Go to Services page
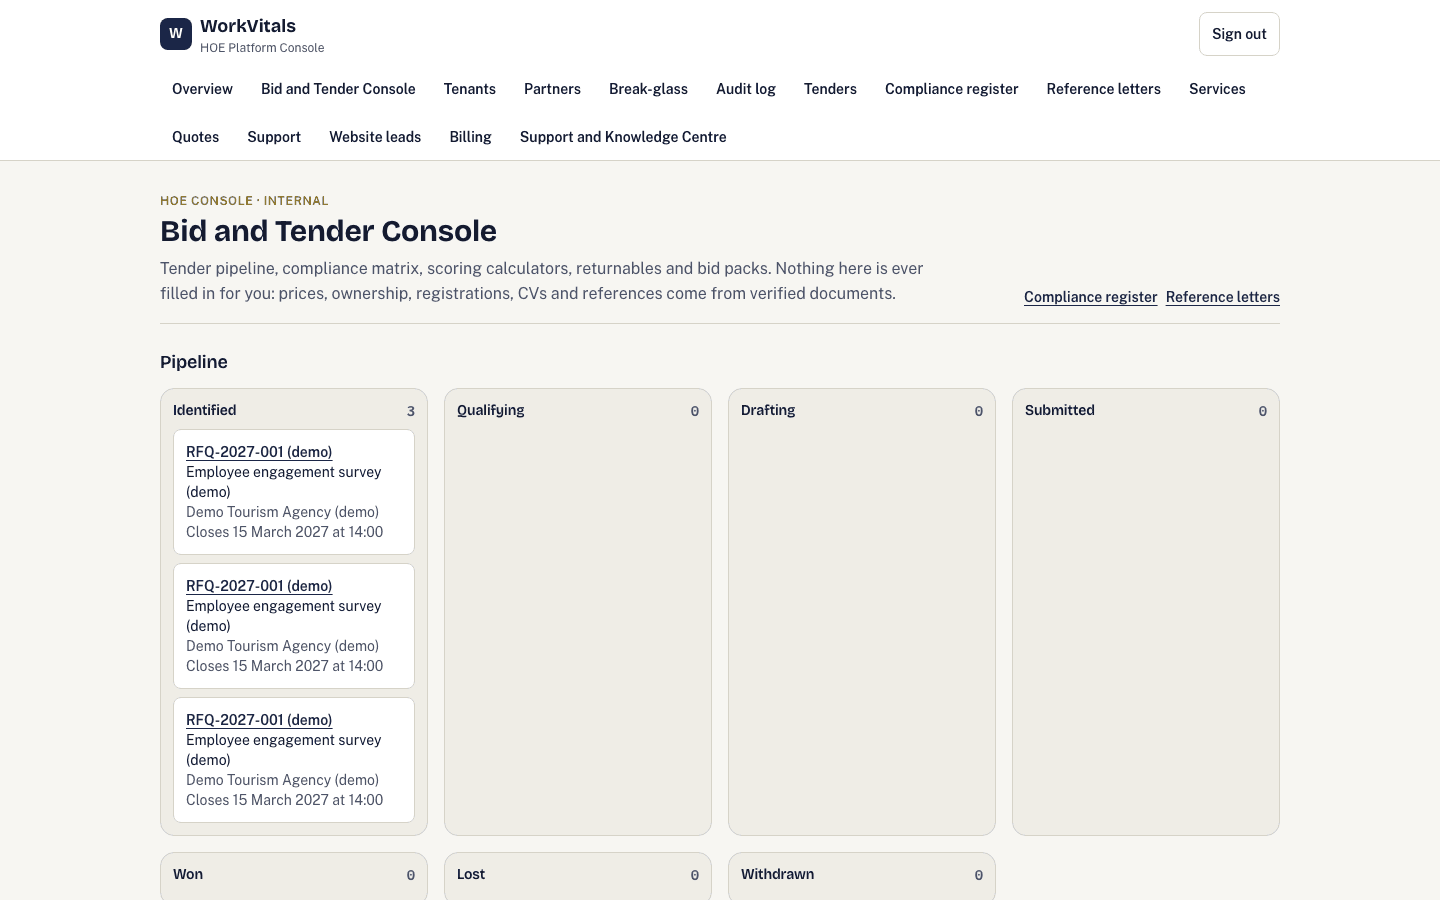The width and height of the screenshot is (1440, 900). [x=1217, y=89]
